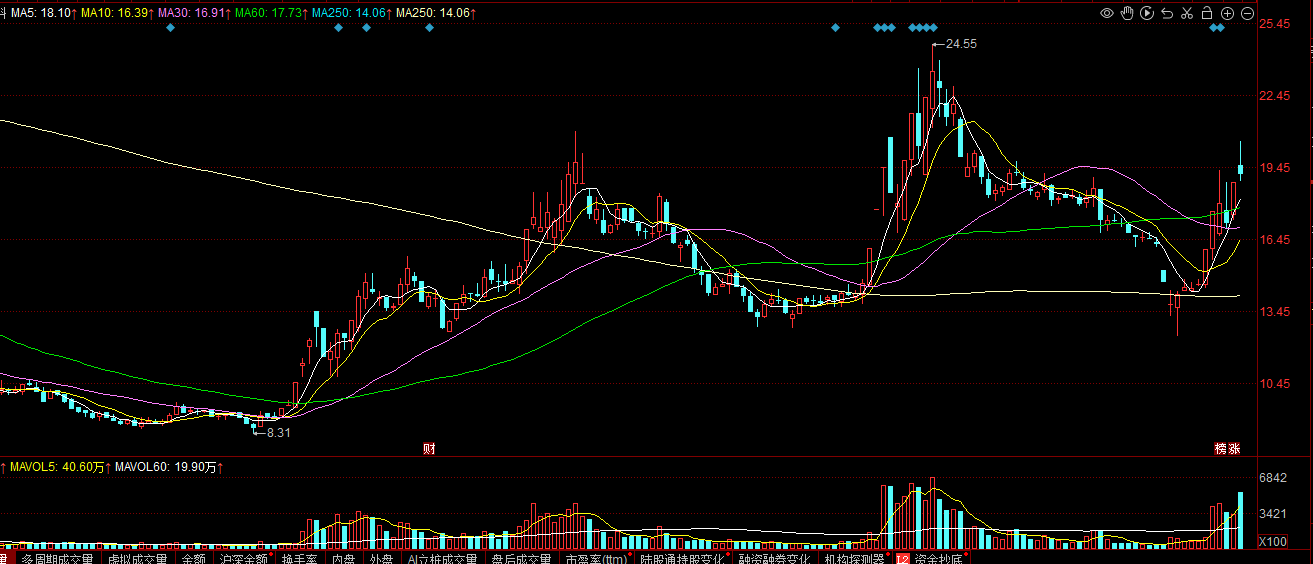Click the 8.31 low price label
Viewport: 1313px width, 564px height.
[x=279, y=432]
